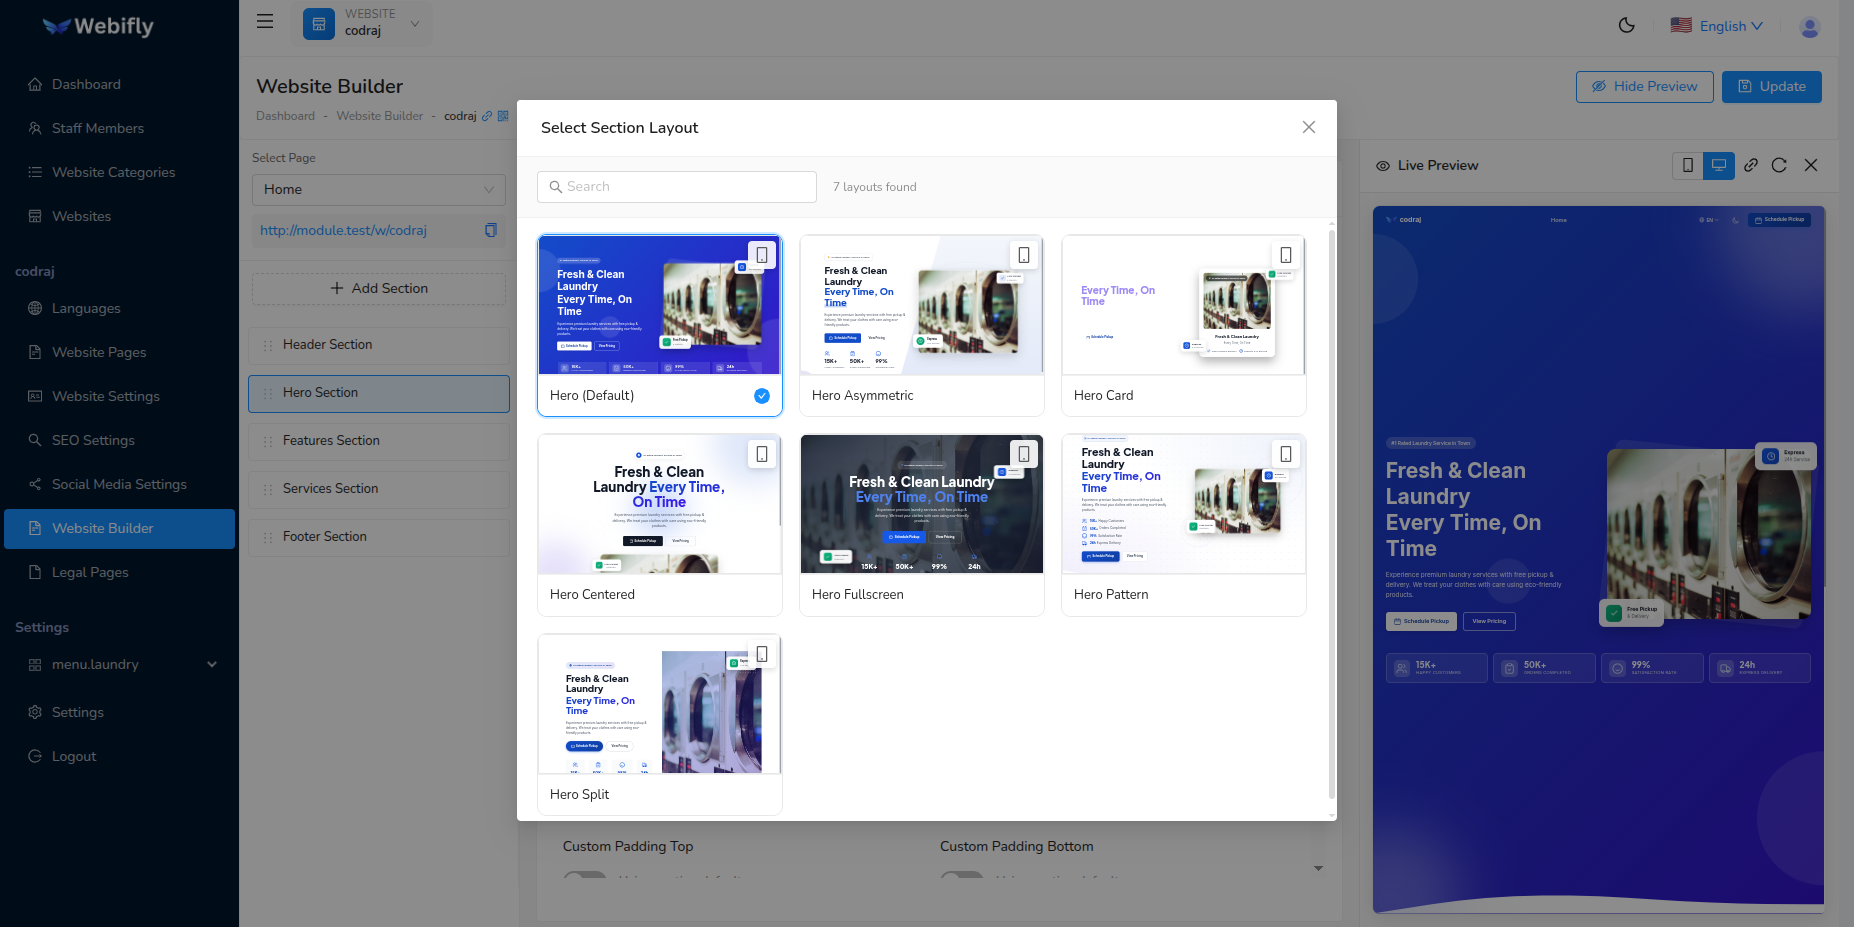Switch live preview to desktop view

point(1718,166)
